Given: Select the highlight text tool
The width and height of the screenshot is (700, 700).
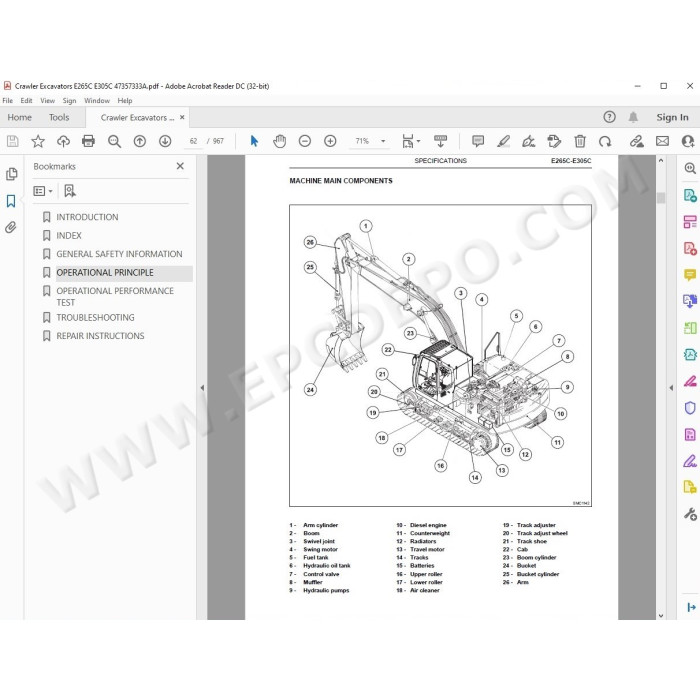Looking at the screenshot, I should (x=504, y=142).
